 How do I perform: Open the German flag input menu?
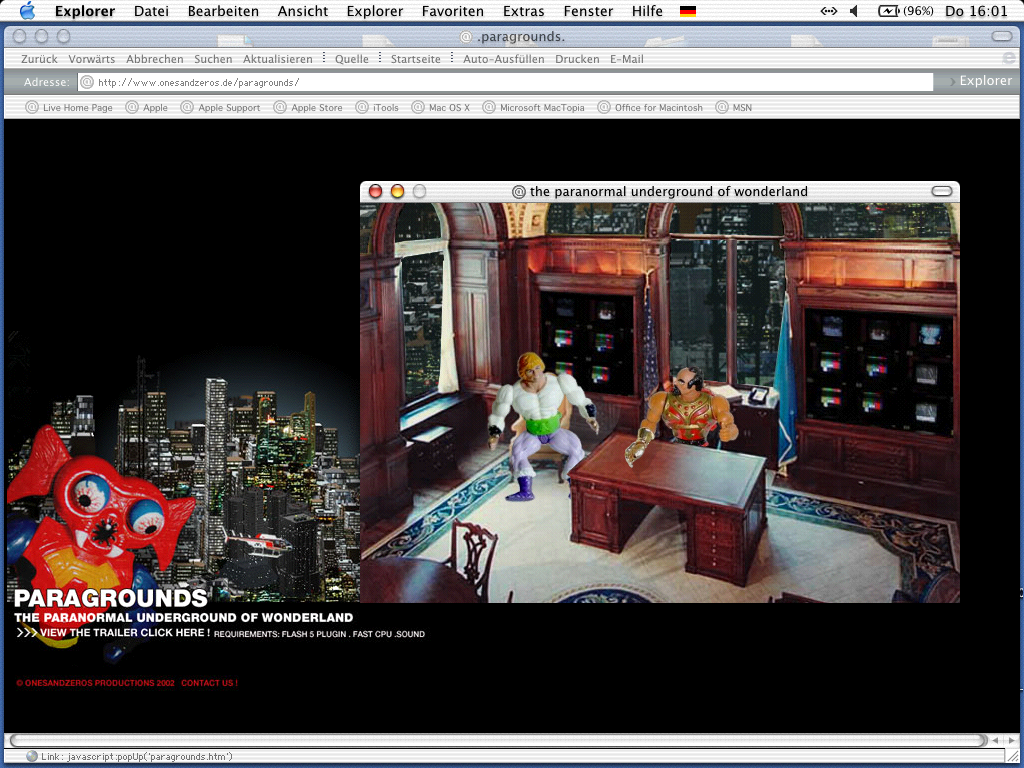coord(688,11)
